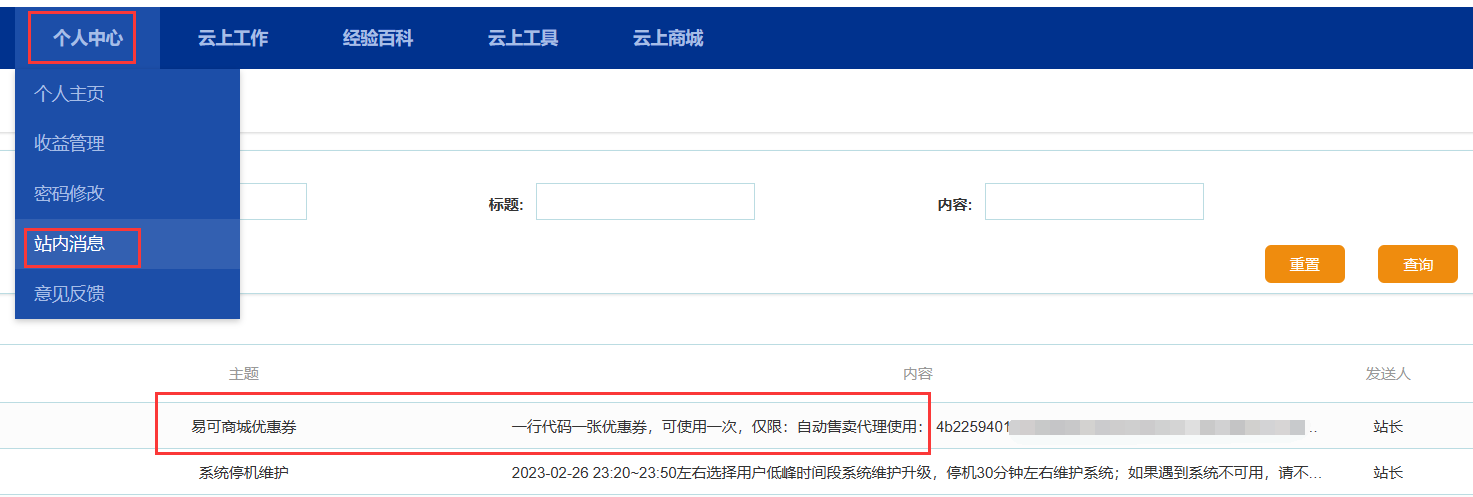Open 意见反馈 from the dropdown menu
The height and width of the screenshot is (497, 1473).
click(x=69, y=294)
